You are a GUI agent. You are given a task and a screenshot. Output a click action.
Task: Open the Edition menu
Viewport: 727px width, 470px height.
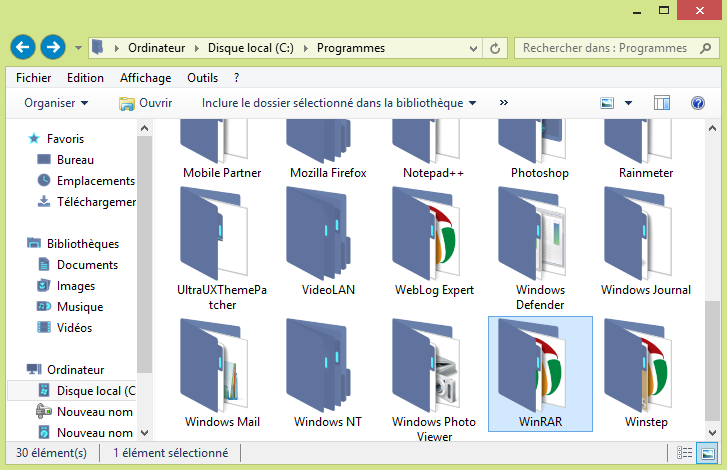[85, 78]
